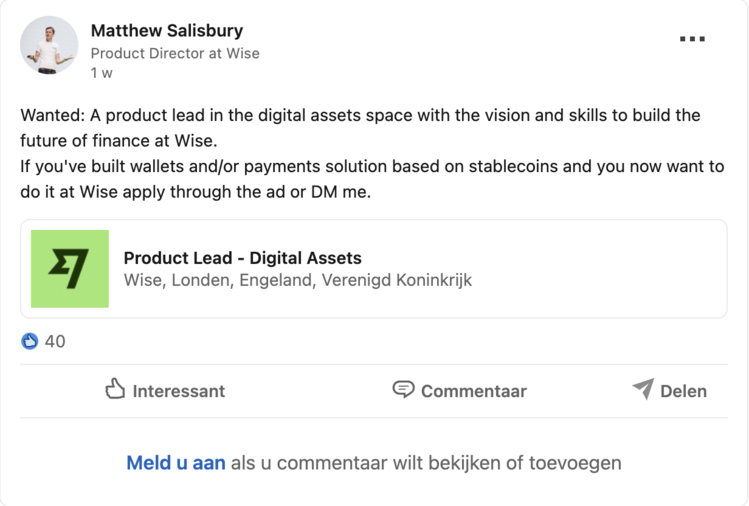The width and height of the screenshot is (749, 506).
Task: Click the comment sign-in prompt text
Action: click(x=426, y=463)
